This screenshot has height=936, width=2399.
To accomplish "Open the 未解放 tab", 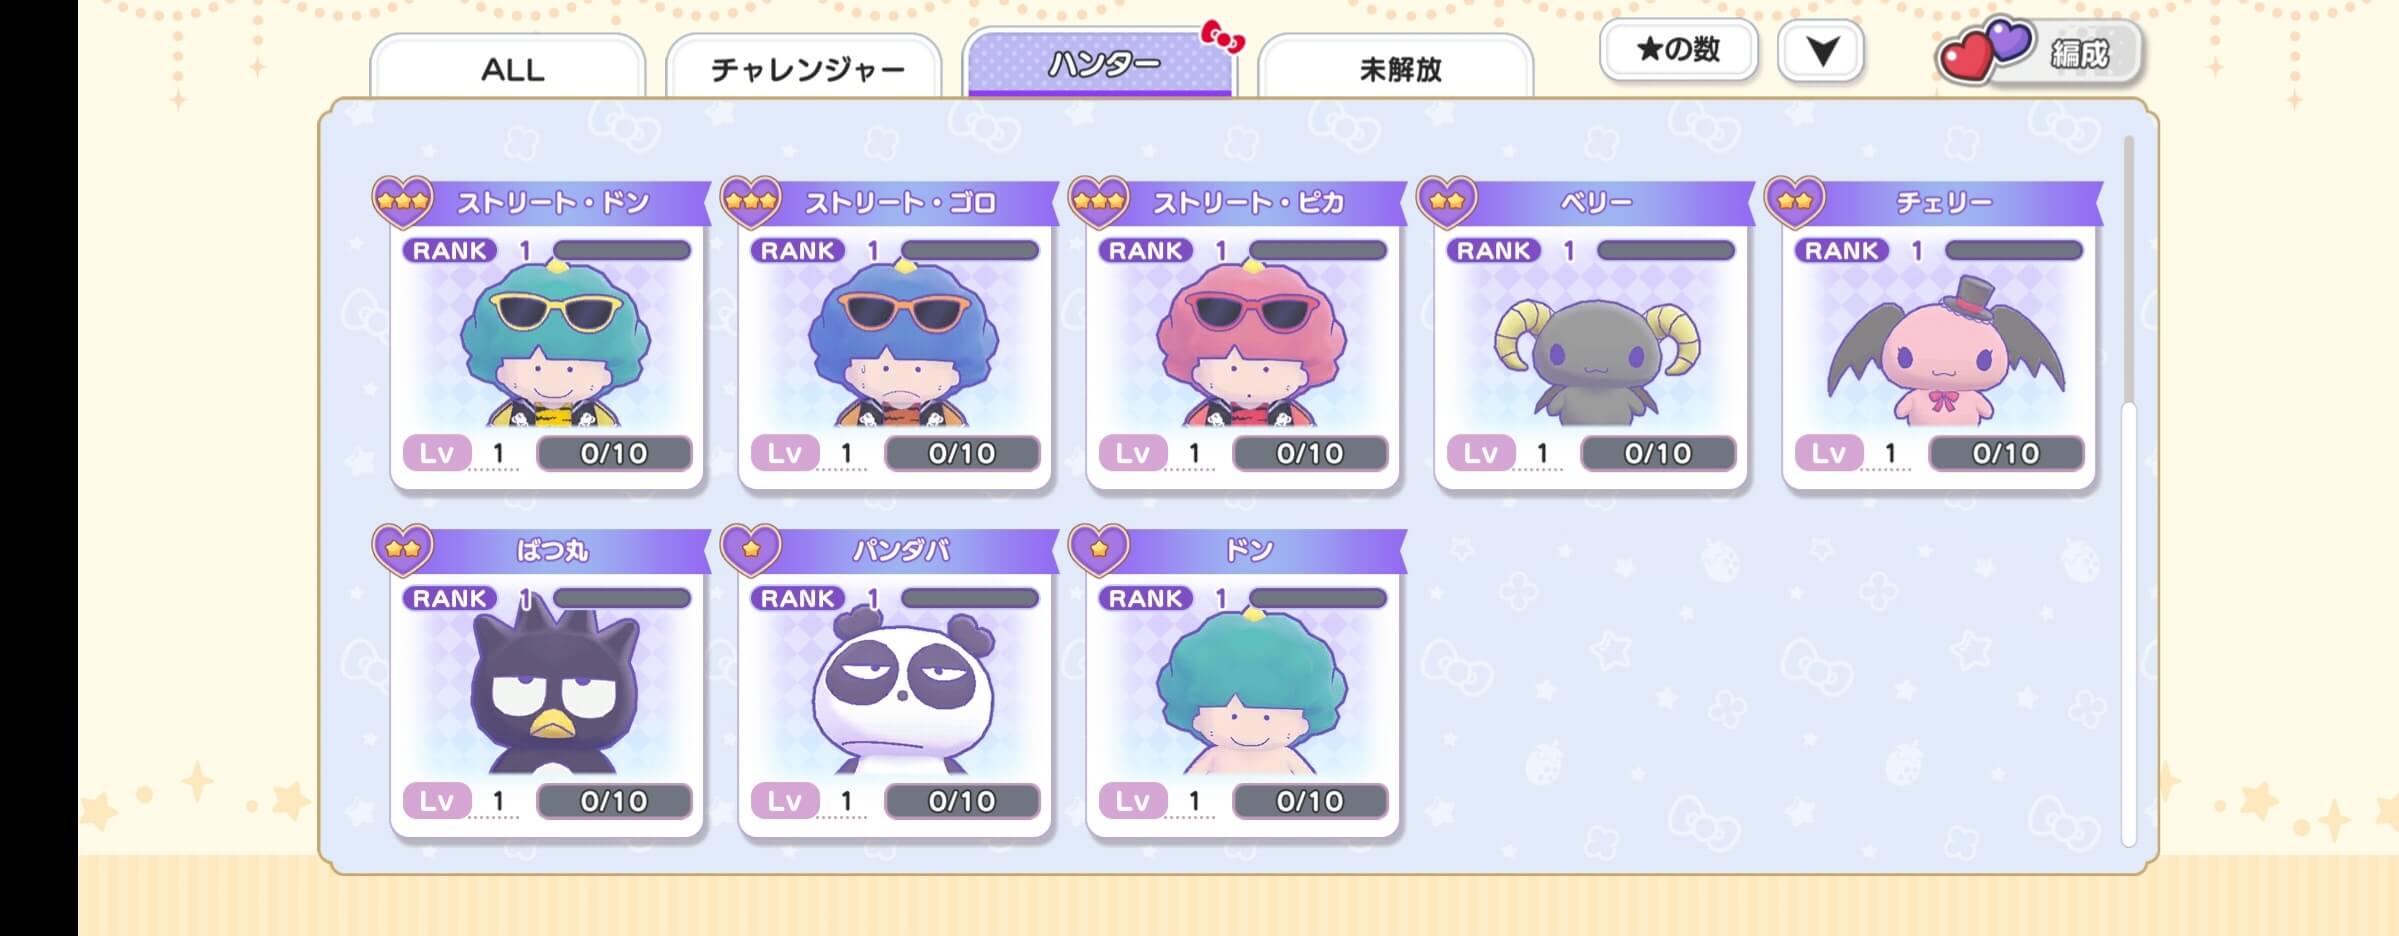I will point(1397,68).
